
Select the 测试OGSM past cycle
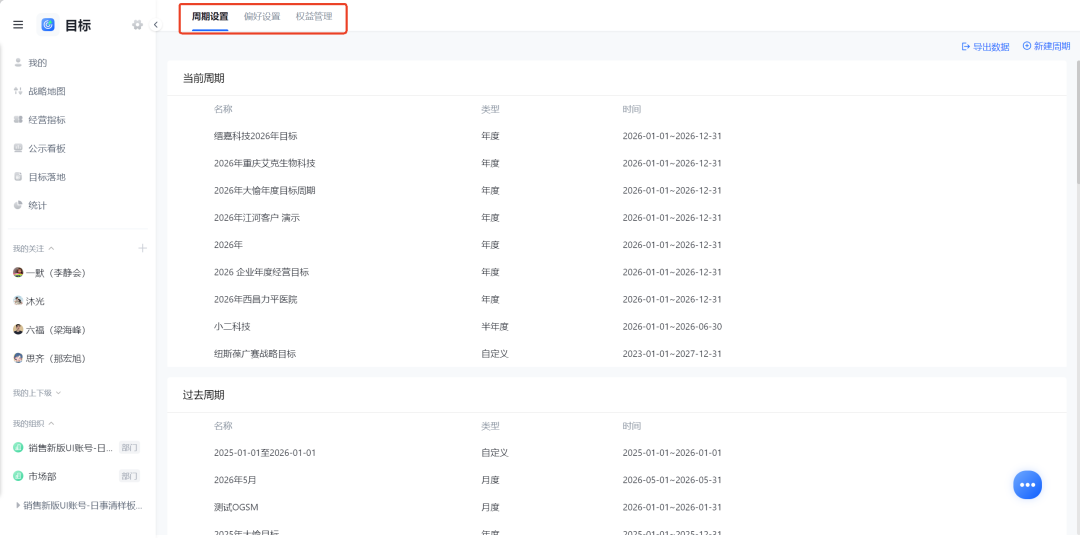[616, 507]
